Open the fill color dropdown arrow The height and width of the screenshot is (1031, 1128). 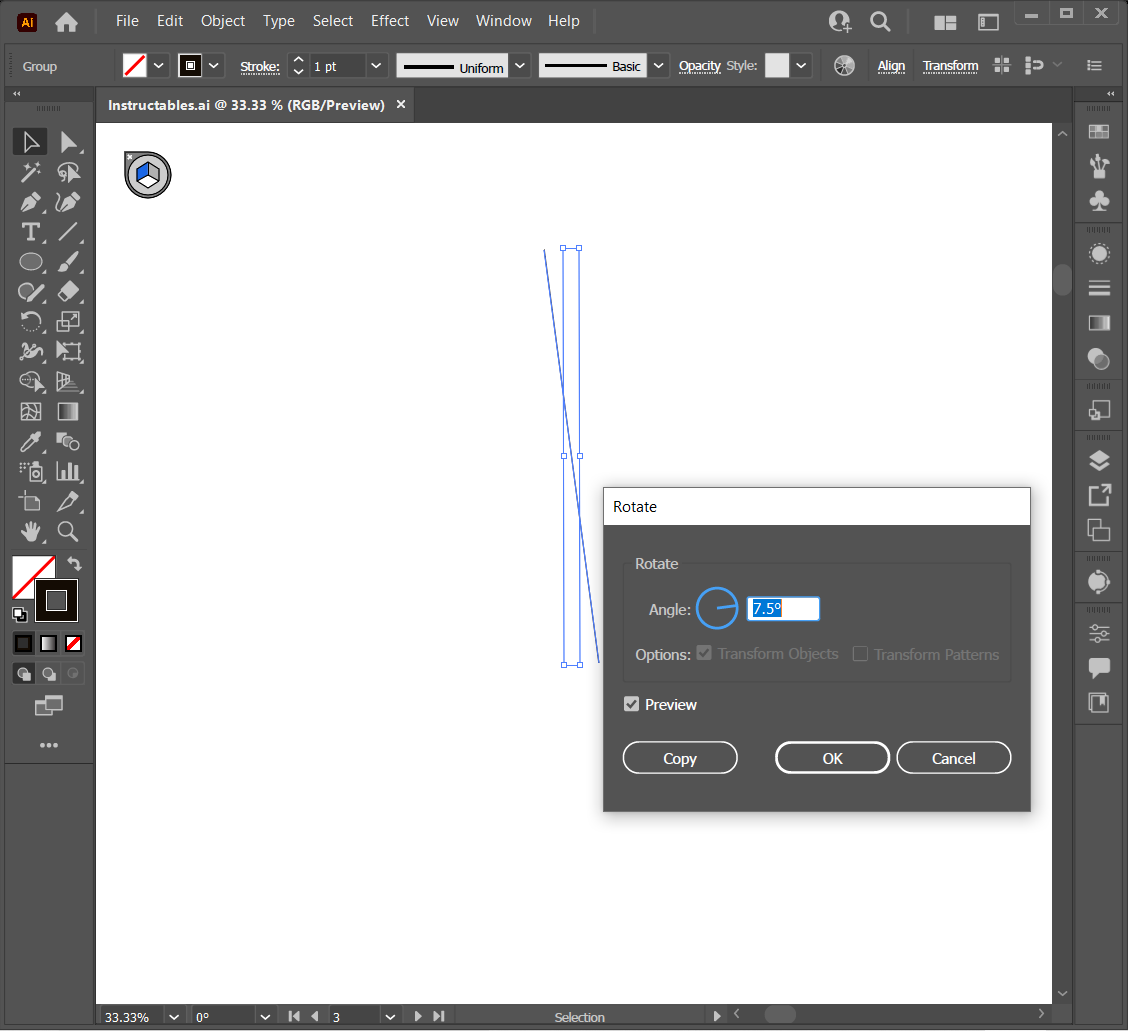tap(159, 65)
